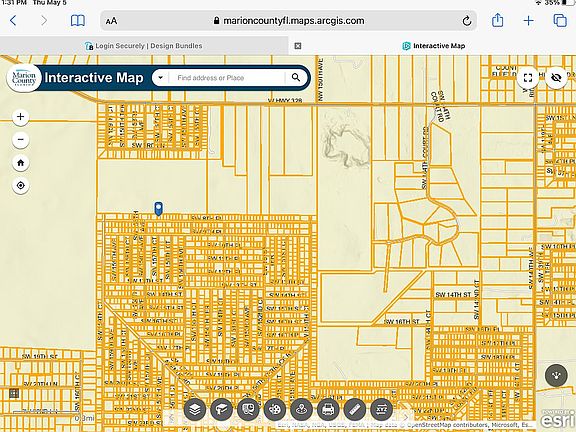Open the location pin widget in toolbar
This screenshot has width=576, height=432.
302,409
